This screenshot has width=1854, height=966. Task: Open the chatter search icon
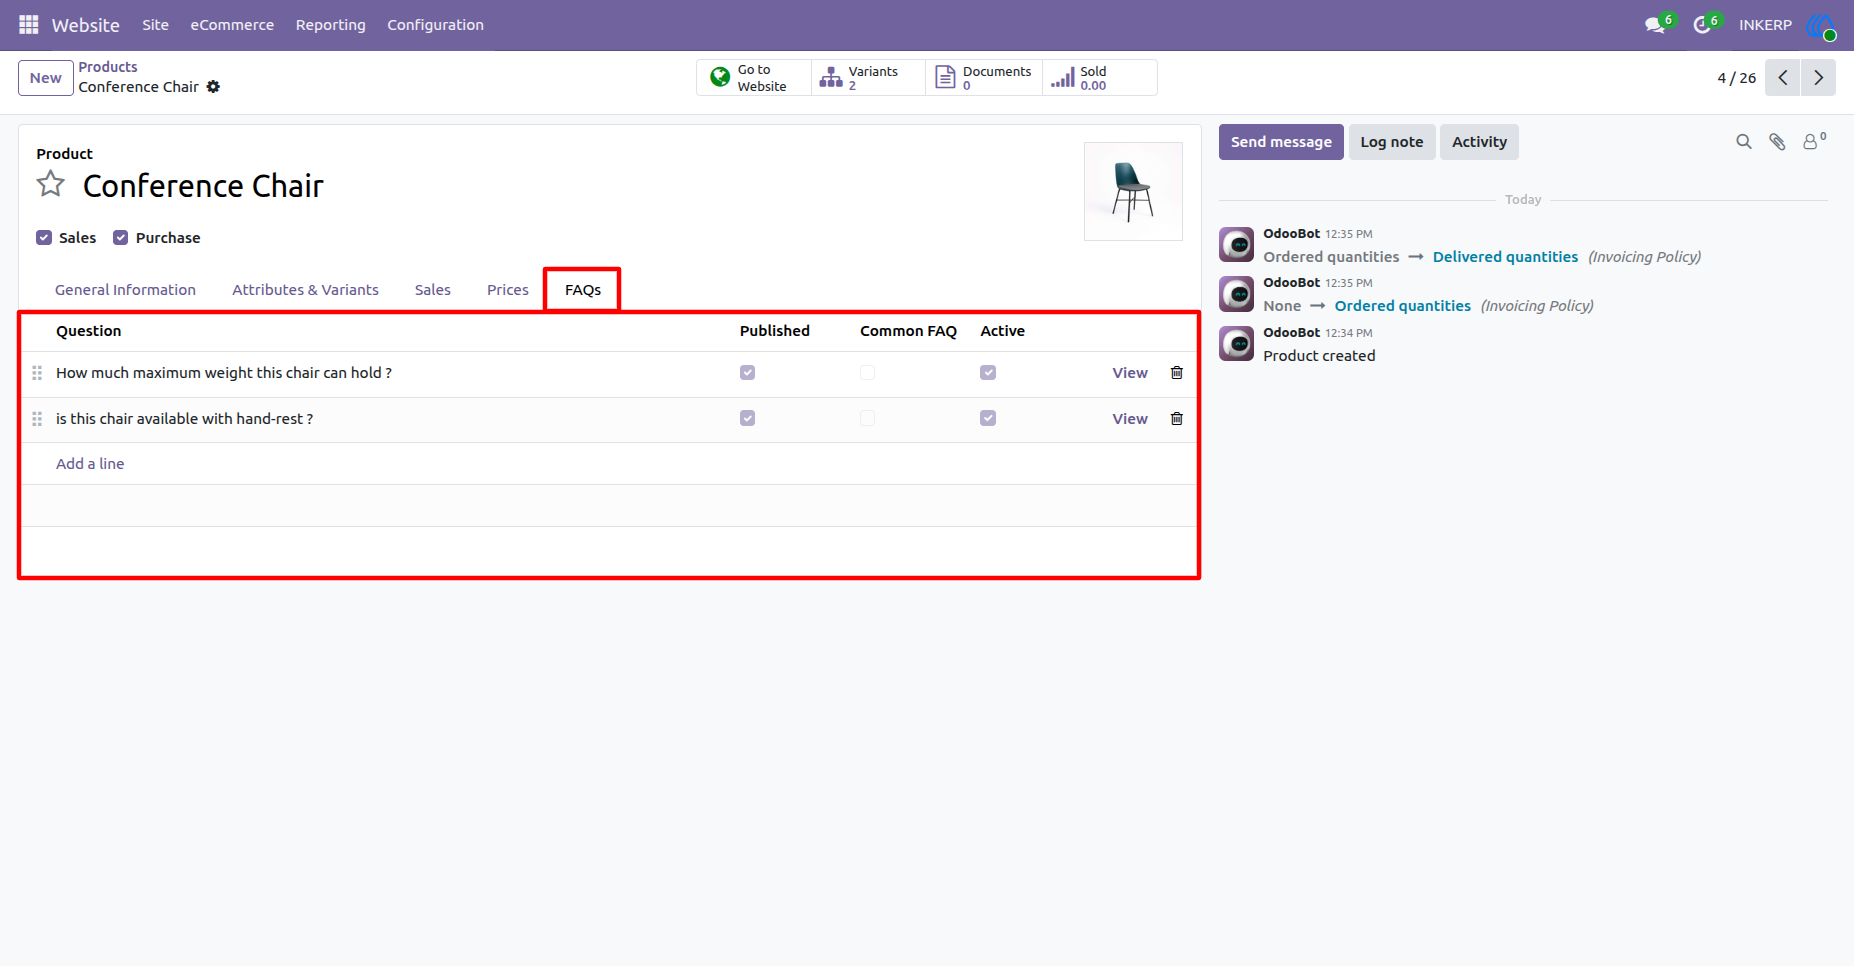1744,142
